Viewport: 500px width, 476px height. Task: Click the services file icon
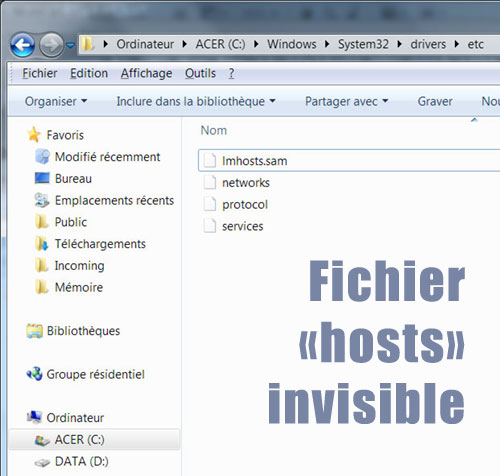click(x=210, y=226)
